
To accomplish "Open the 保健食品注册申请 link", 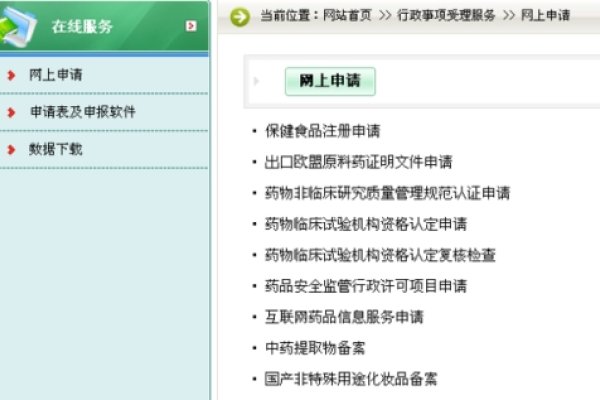I will (x=323, y=131).
